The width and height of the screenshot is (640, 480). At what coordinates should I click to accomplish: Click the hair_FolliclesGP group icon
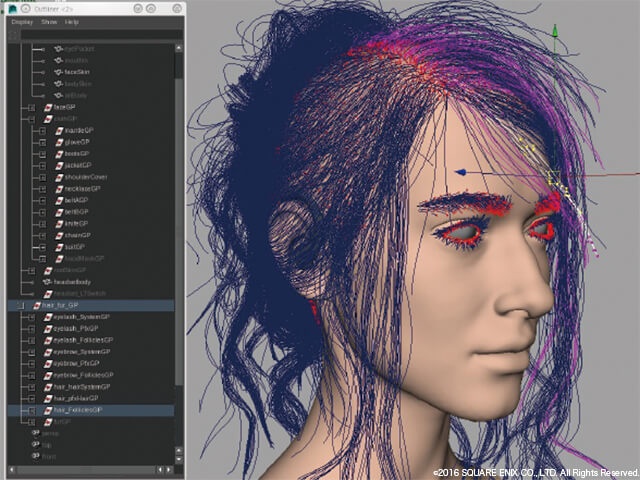pos(48,410)
